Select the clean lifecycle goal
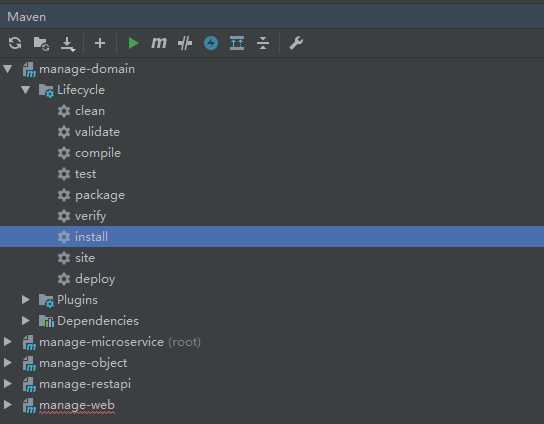Image resolution: width=544 pixels, height=424 pixels. tap(90, 111)
